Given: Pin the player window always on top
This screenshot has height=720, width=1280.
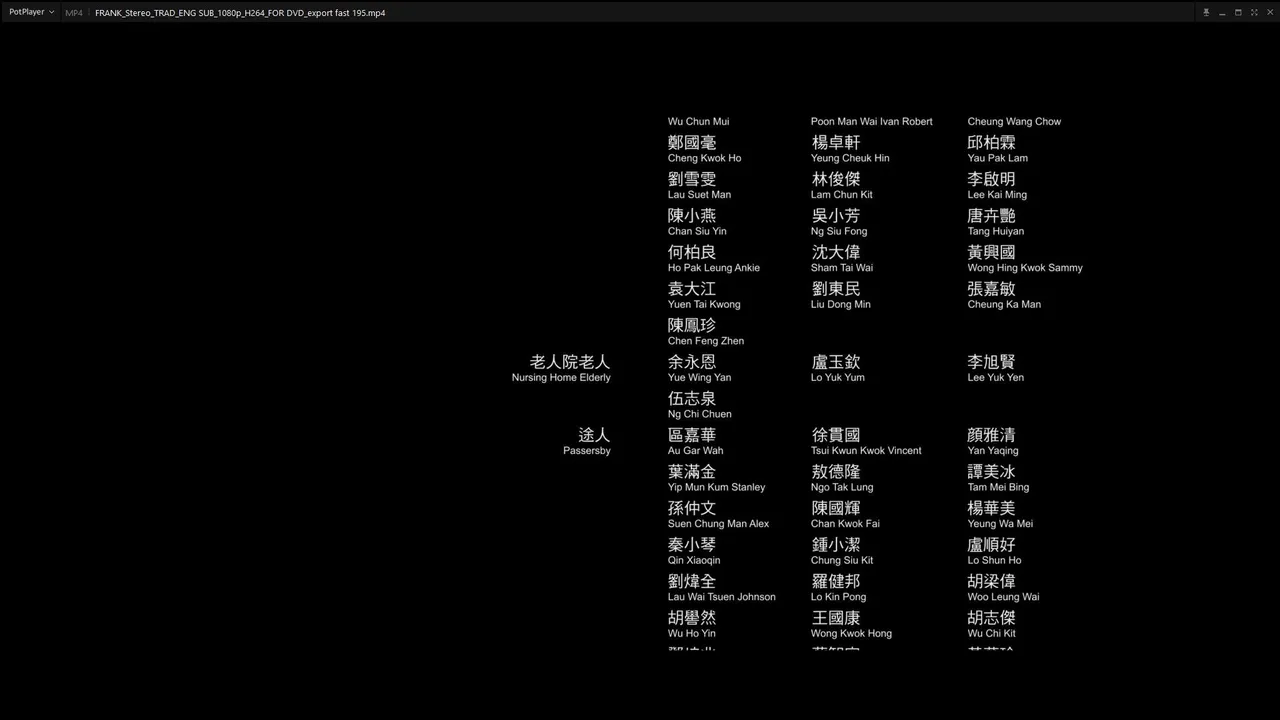Looking at the screenshot, I should click(x=1206, y=12).
